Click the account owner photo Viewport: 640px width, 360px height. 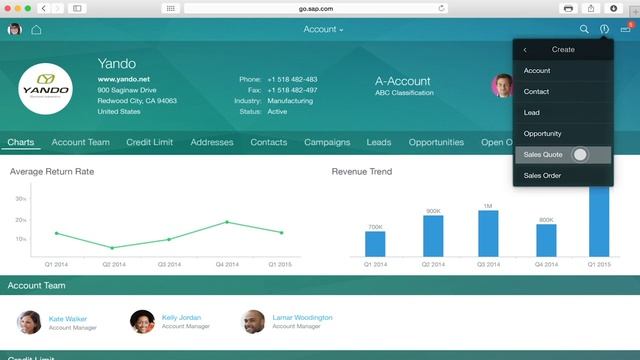(x=502, y=86)
